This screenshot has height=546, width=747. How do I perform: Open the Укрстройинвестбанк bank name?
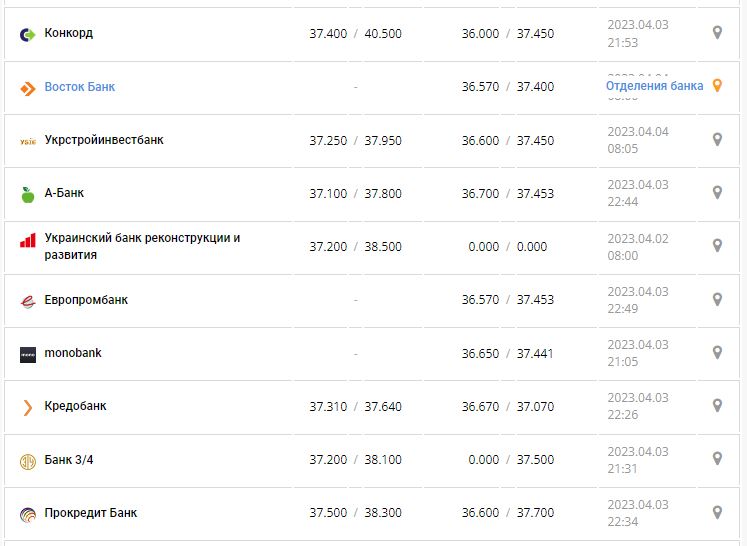[x=104, y=140]
